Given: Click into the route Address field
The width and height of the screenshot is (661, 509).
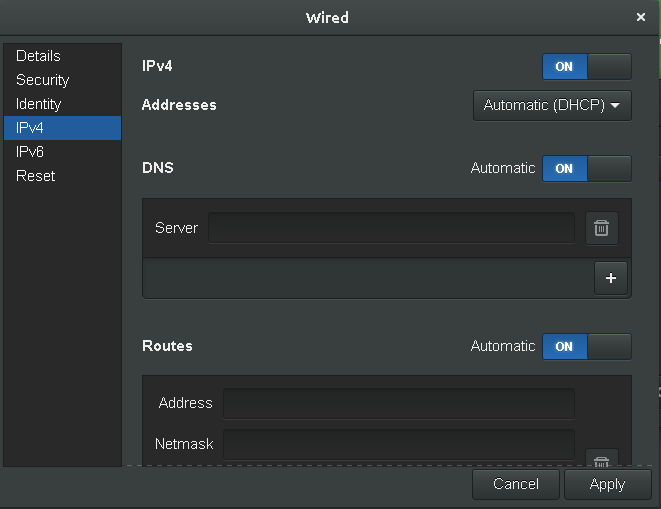Looking at the screenshot, I should [x=398, y=403].
